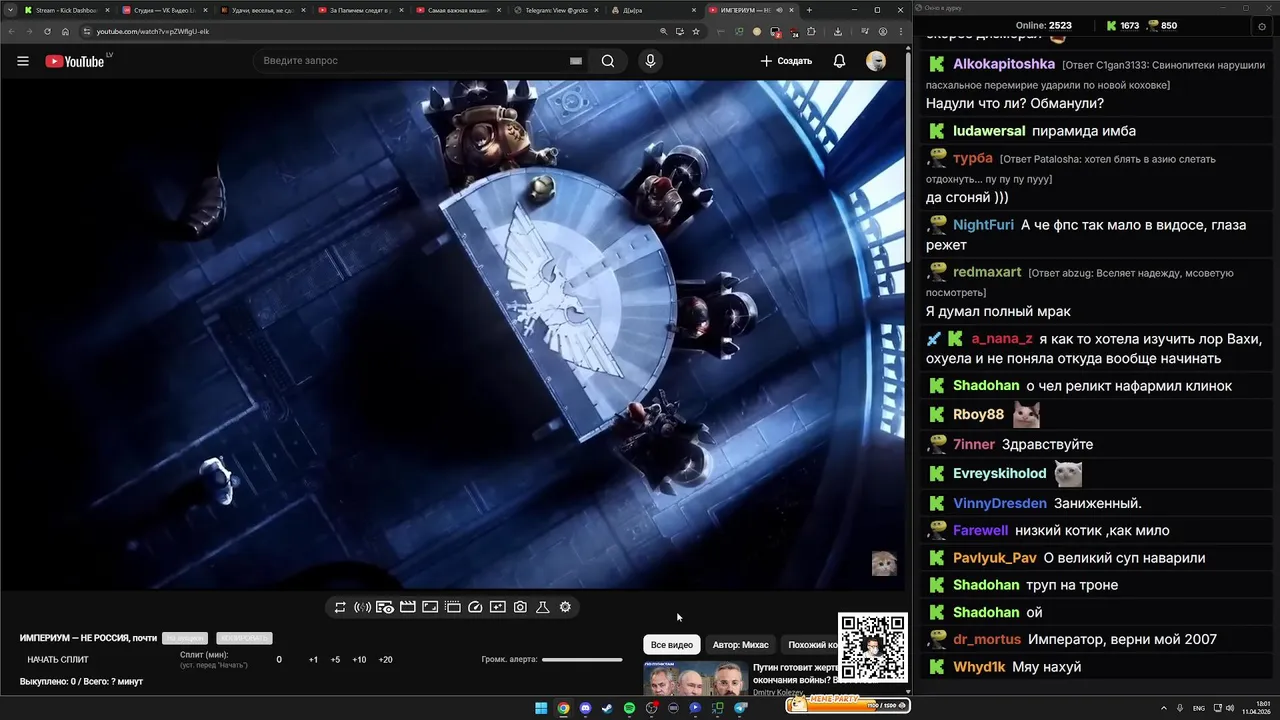Image resolution: width=1280 pixels, height=720 pixels.
Task: Click the YouTube search magnifier button
Action: [x=608, y=61]
